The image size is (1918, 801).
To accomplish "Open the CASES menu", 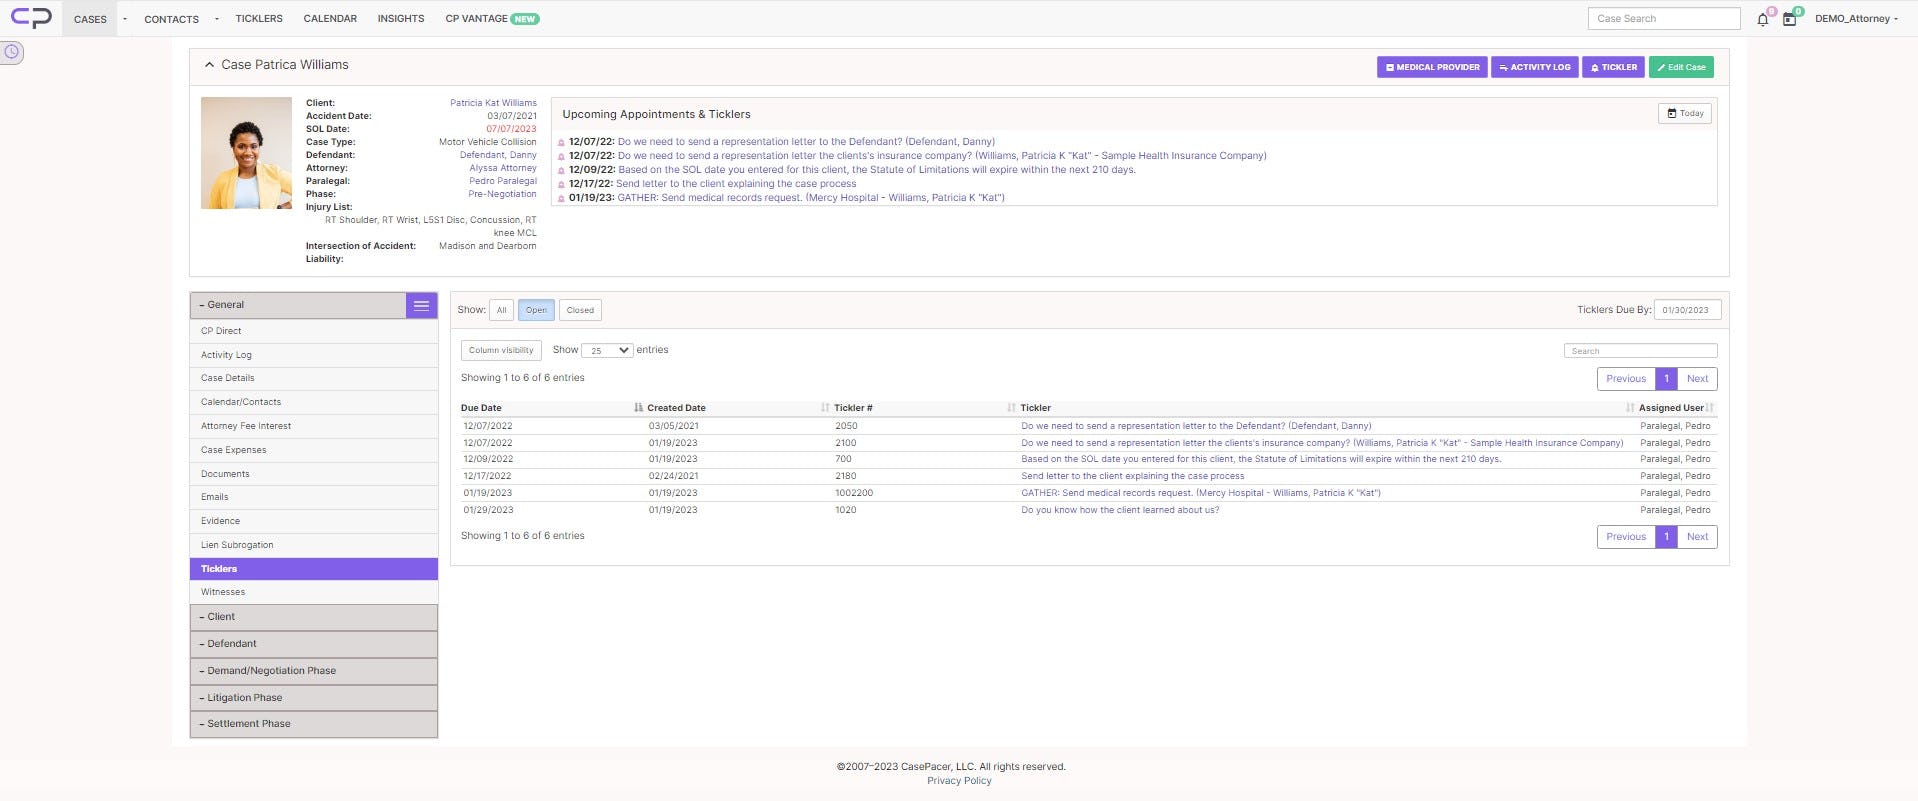I will coord(90,19).
